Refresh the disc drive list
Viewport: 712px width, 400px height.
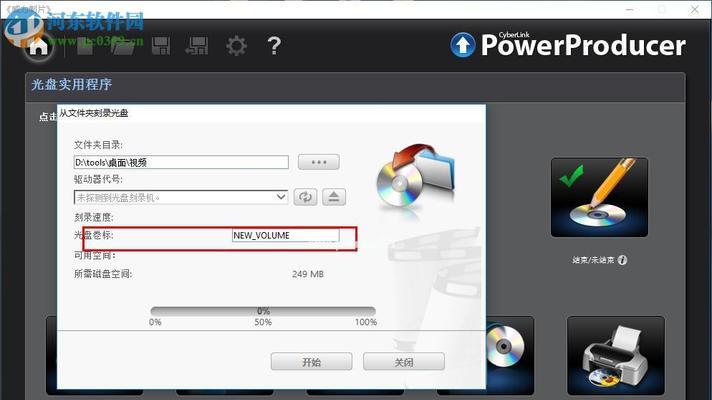(x=305, y=197)
